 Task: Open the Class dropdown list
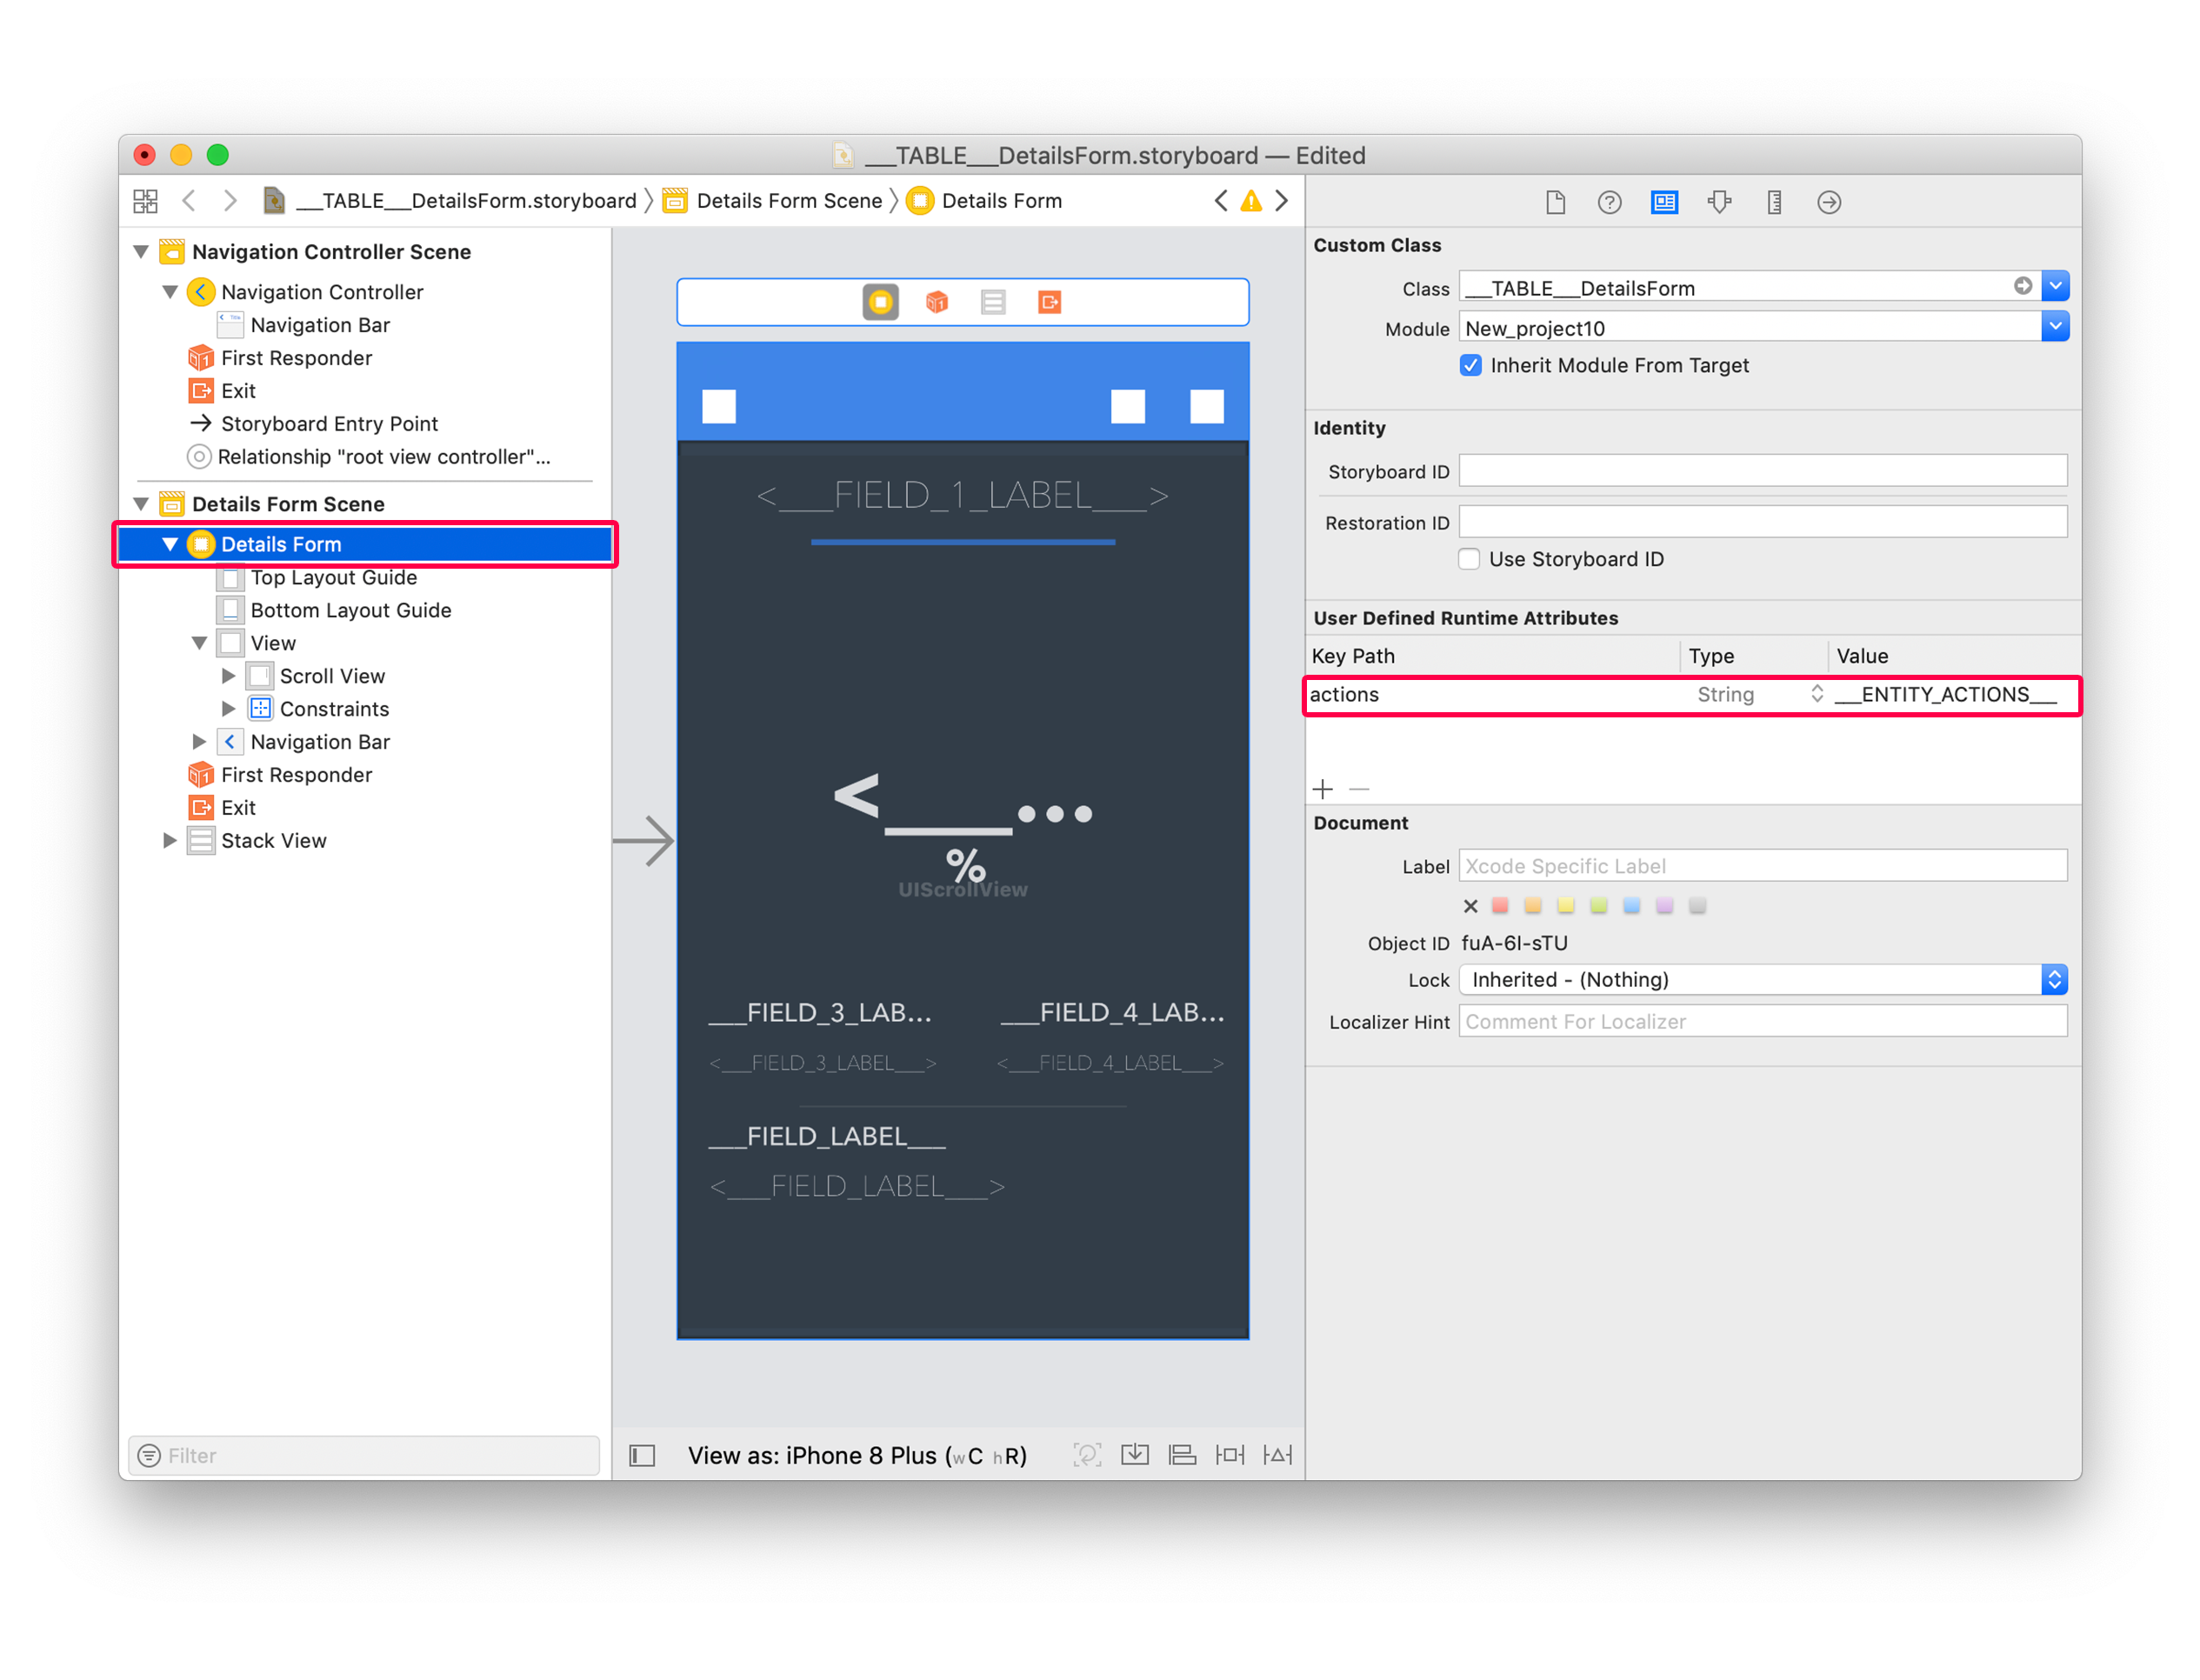(x=2055, y=286)
